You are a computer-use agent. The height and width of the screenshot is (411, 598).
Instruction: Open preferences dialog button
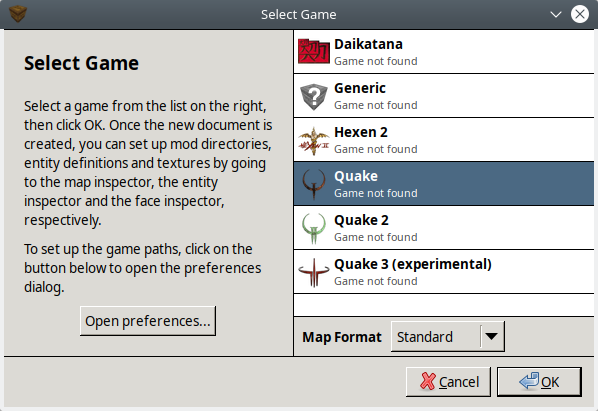148,321
